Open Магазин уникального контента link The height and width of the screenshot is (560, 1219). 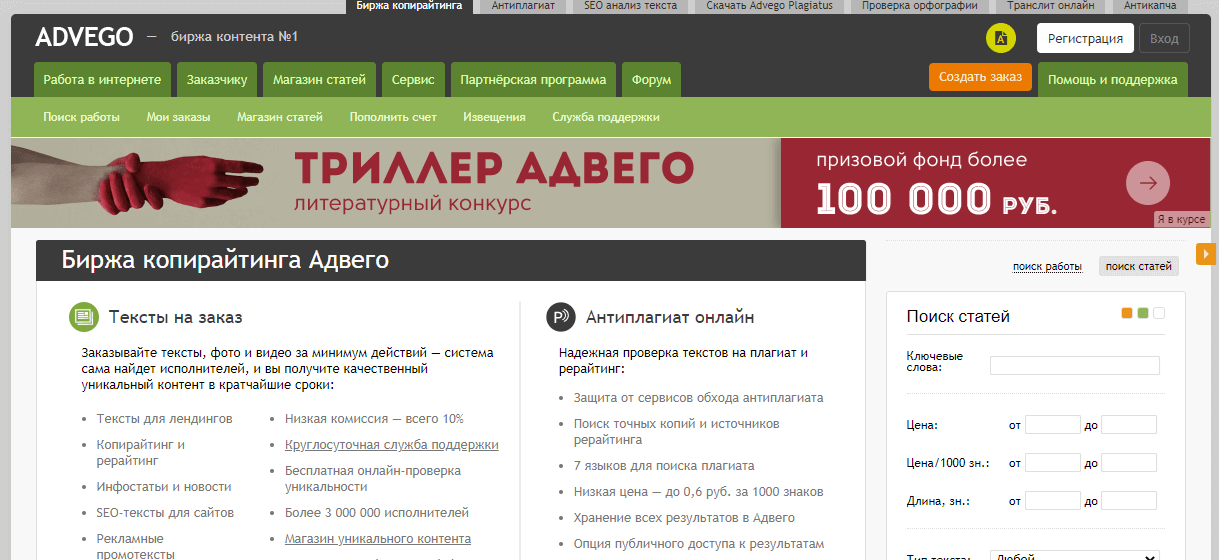378,539
